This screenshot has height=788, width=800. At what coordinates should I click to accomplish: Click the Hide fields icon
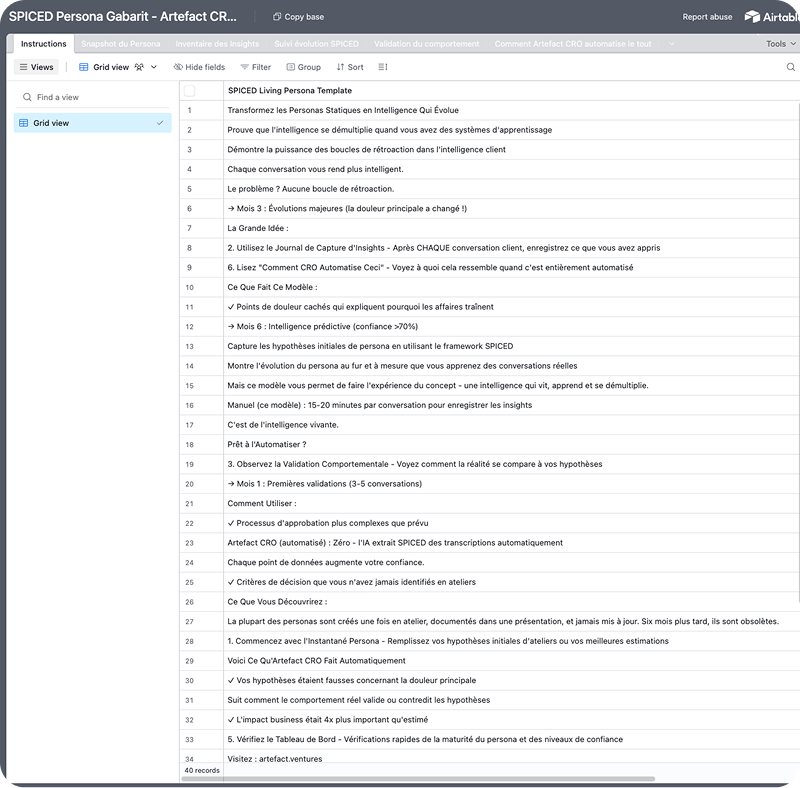click(x=199, y=67)
